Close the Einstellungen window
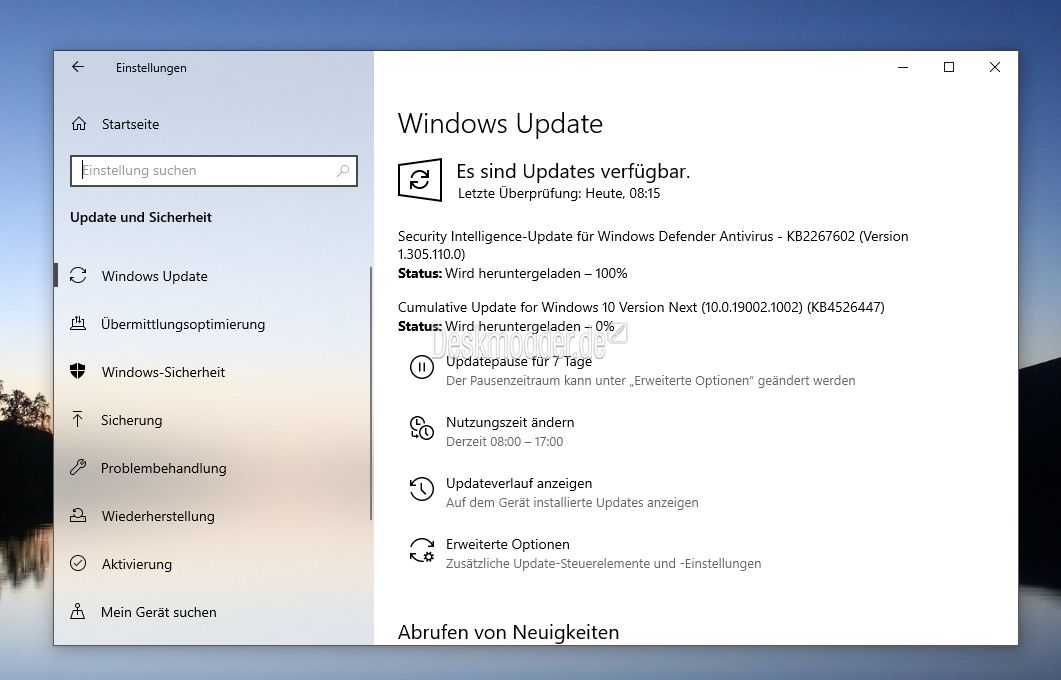Viewport: 1061px width, 680px height. point(995,67)
